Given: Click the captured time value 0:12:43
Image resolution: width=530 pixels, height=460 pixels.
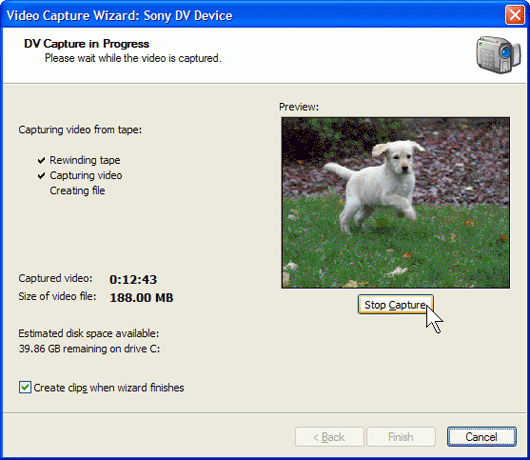Looking at the screenshot, I should 133,280.
